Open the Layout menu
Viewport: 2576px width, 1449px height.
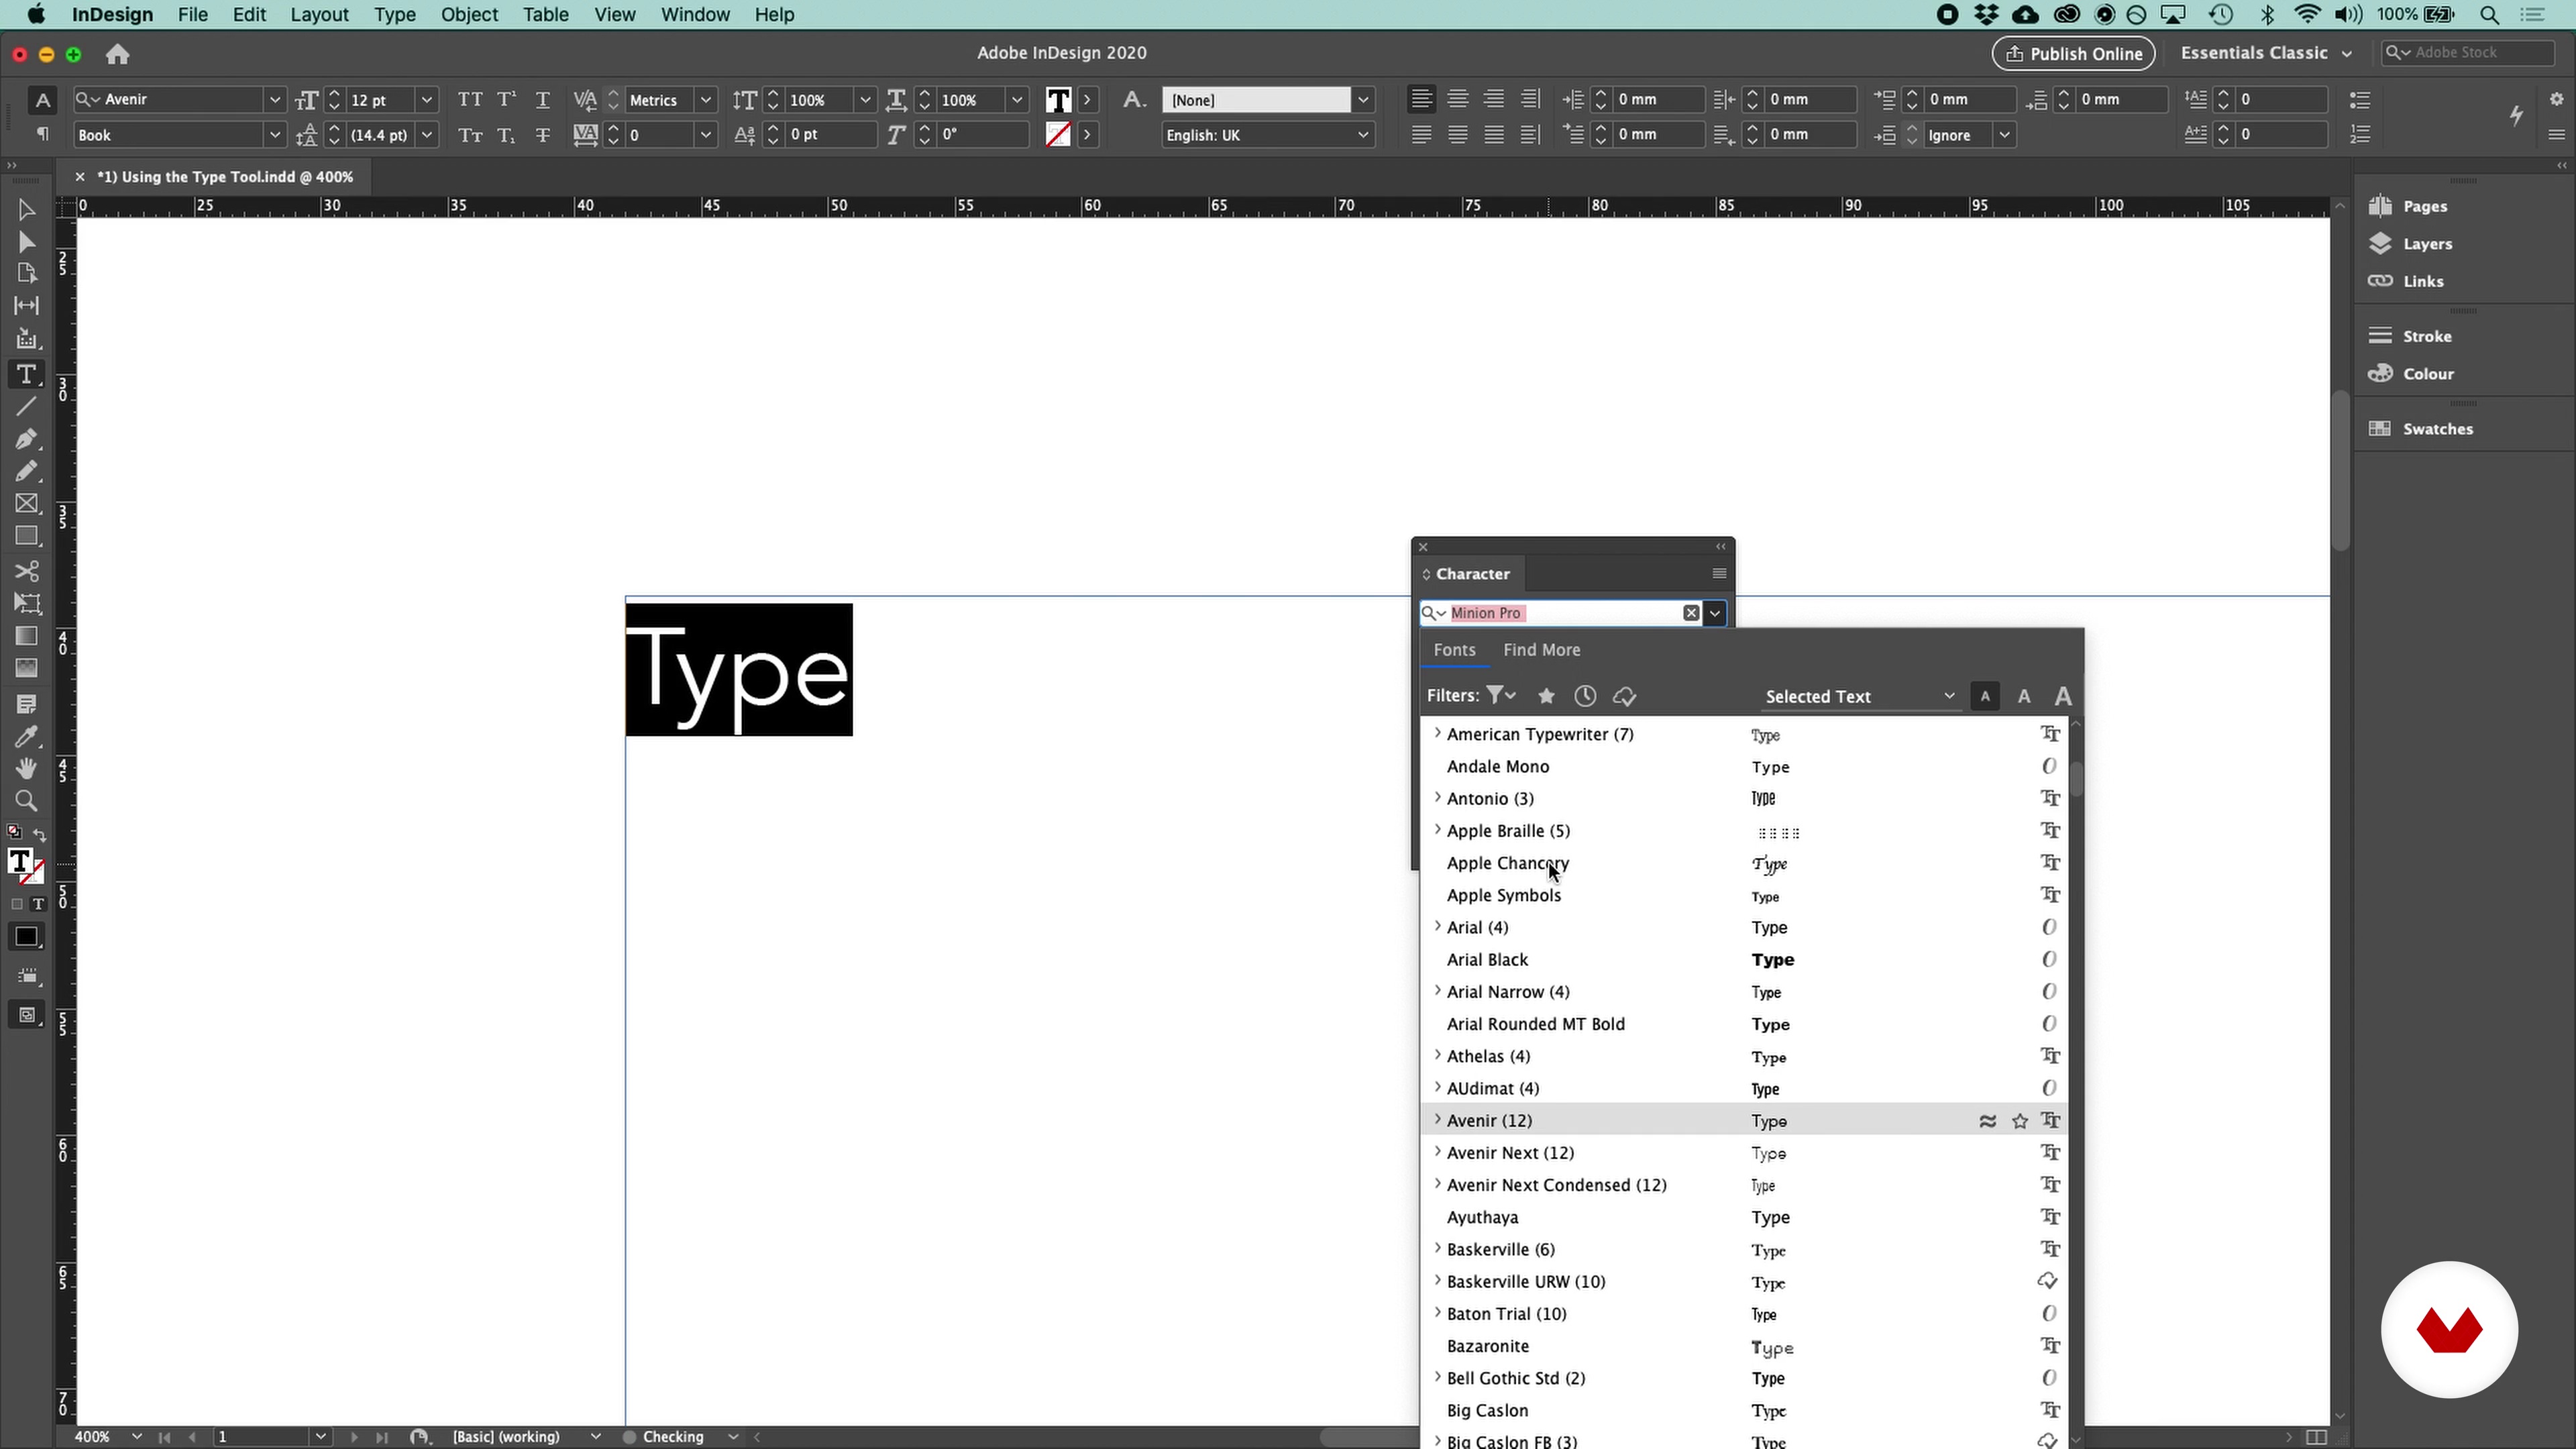coord(319,15)
